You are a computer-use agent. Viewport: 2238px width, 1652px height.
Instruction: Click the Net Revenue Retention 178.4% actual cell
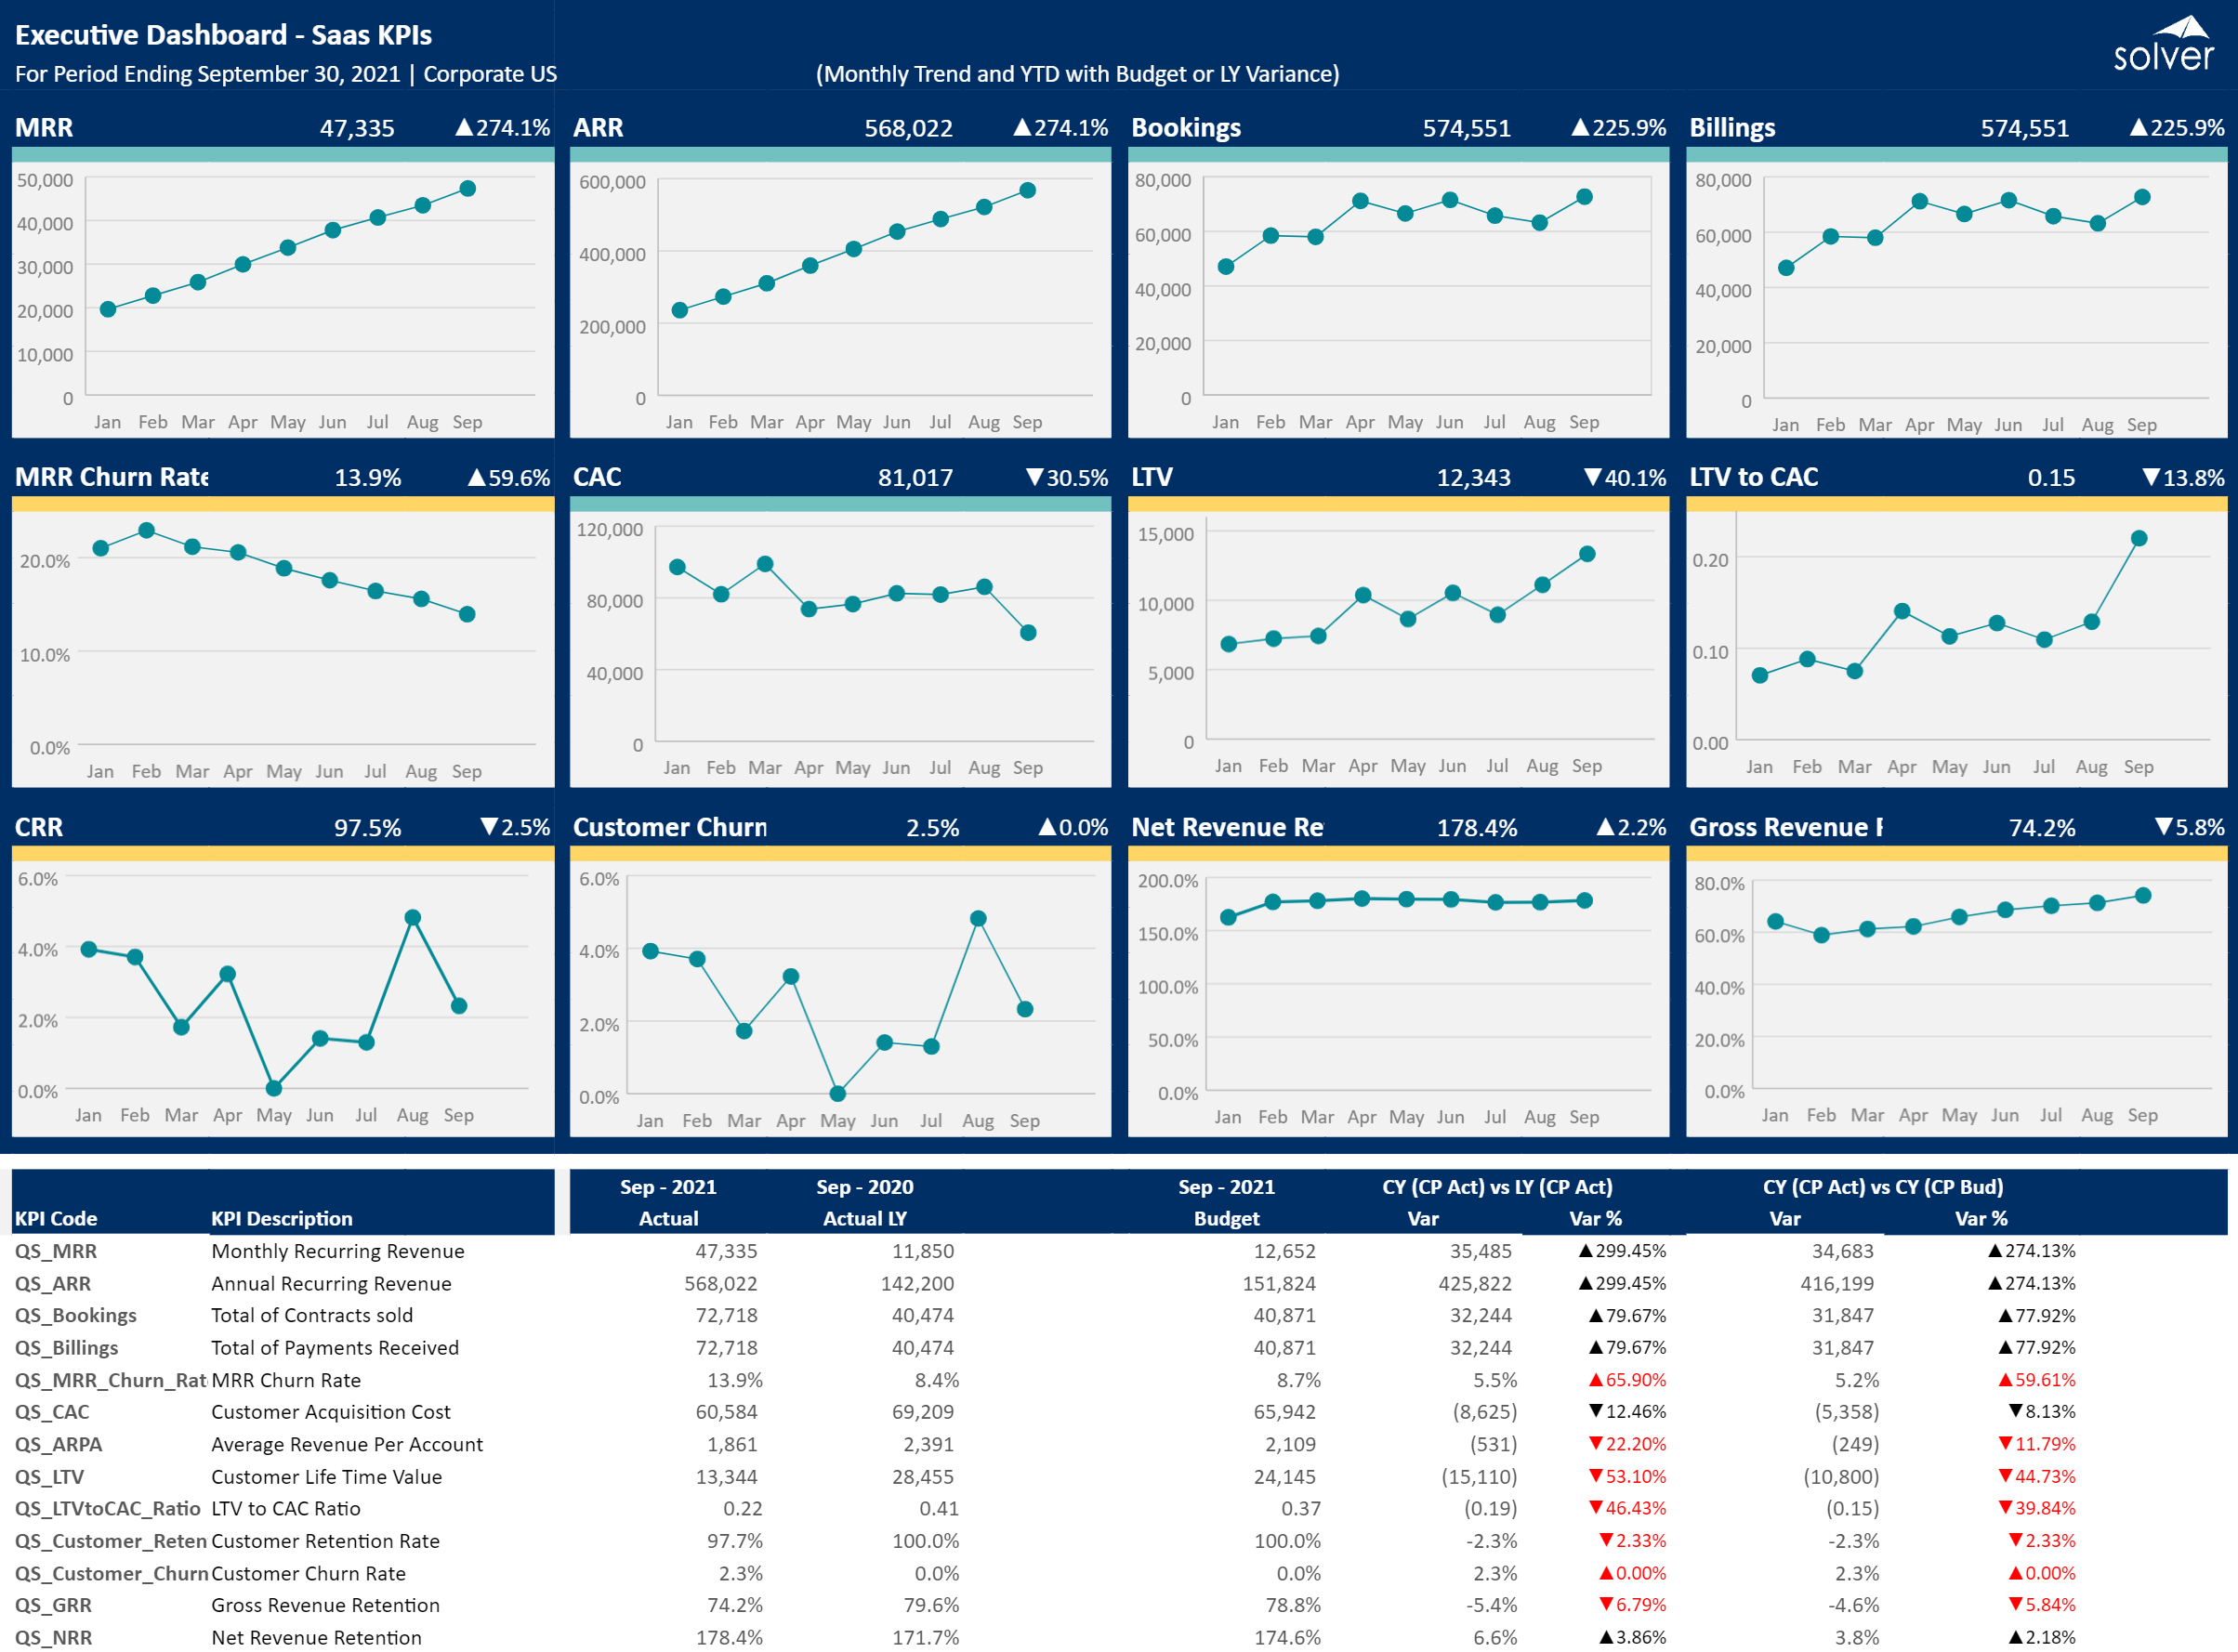730,1637
